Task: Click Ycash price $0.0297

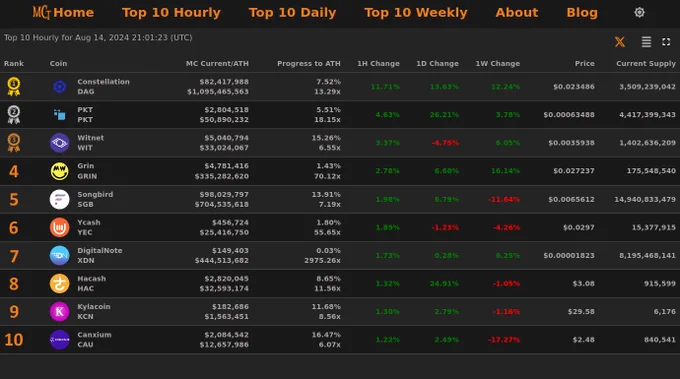Action: click(579, 227)
